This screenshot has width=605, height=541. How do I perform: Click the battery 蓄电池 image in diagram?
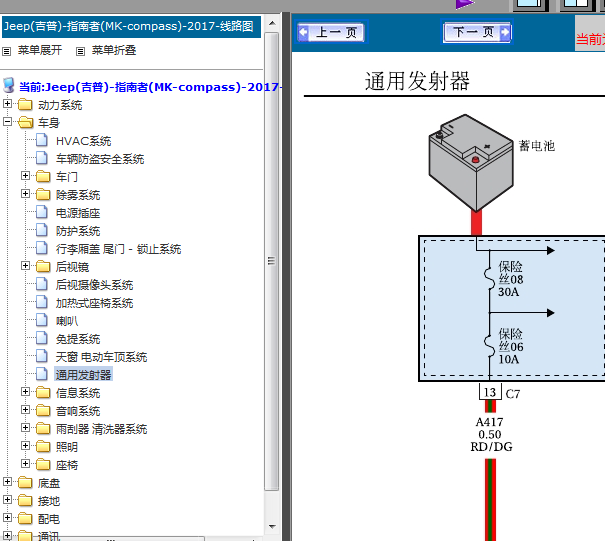(x=471, y=162)
